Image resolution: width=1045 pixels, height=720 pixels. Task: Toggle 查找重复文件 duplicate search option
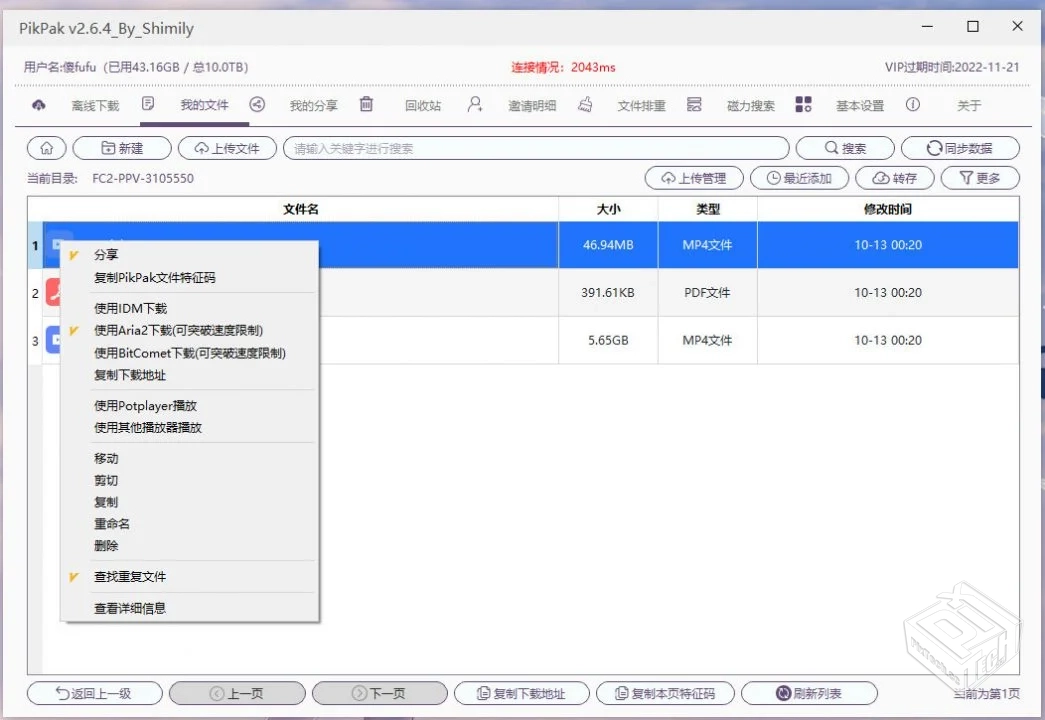[x=133, y=576]
